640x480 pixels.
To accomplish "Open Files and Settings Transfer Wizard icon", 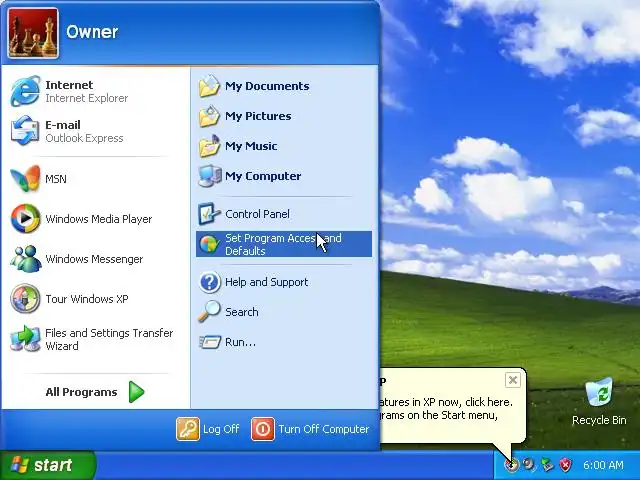I will pos(25,339).
